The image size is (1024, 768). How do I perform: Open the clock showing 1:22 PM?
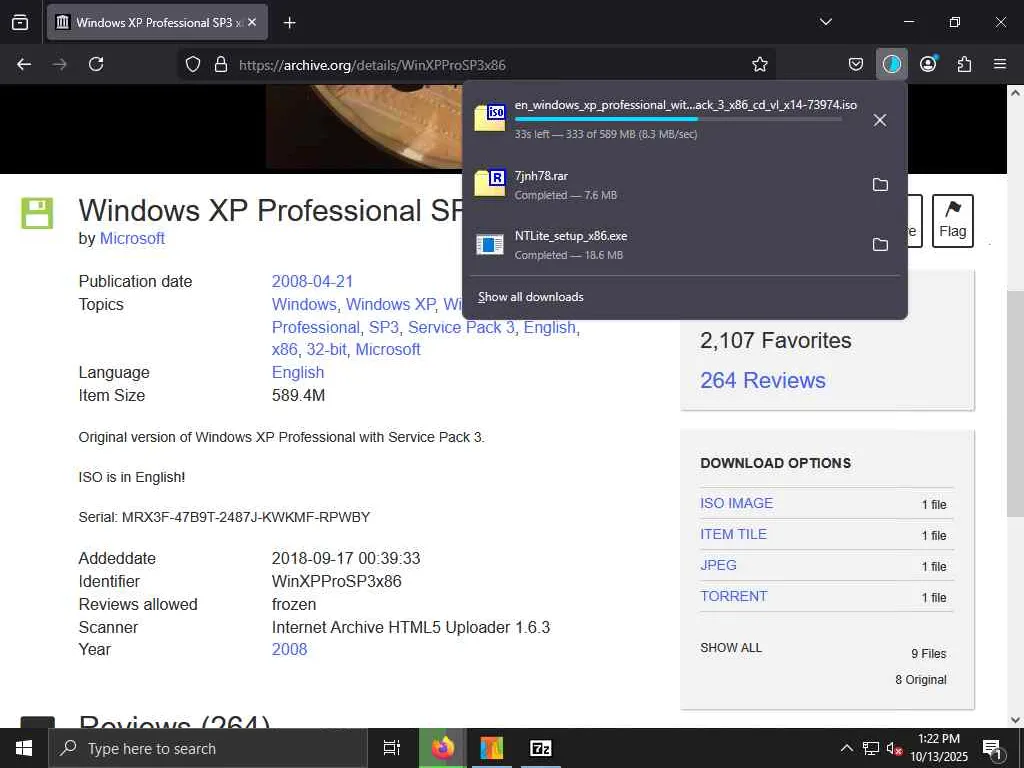coord(939,748)
